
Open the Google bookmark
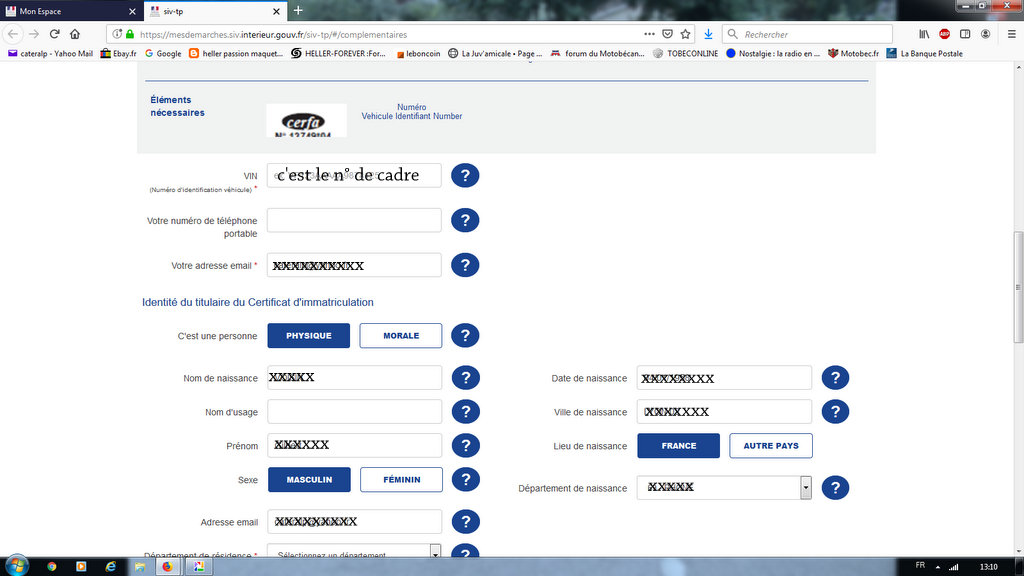pyautogui.click(x=163, y=54)
